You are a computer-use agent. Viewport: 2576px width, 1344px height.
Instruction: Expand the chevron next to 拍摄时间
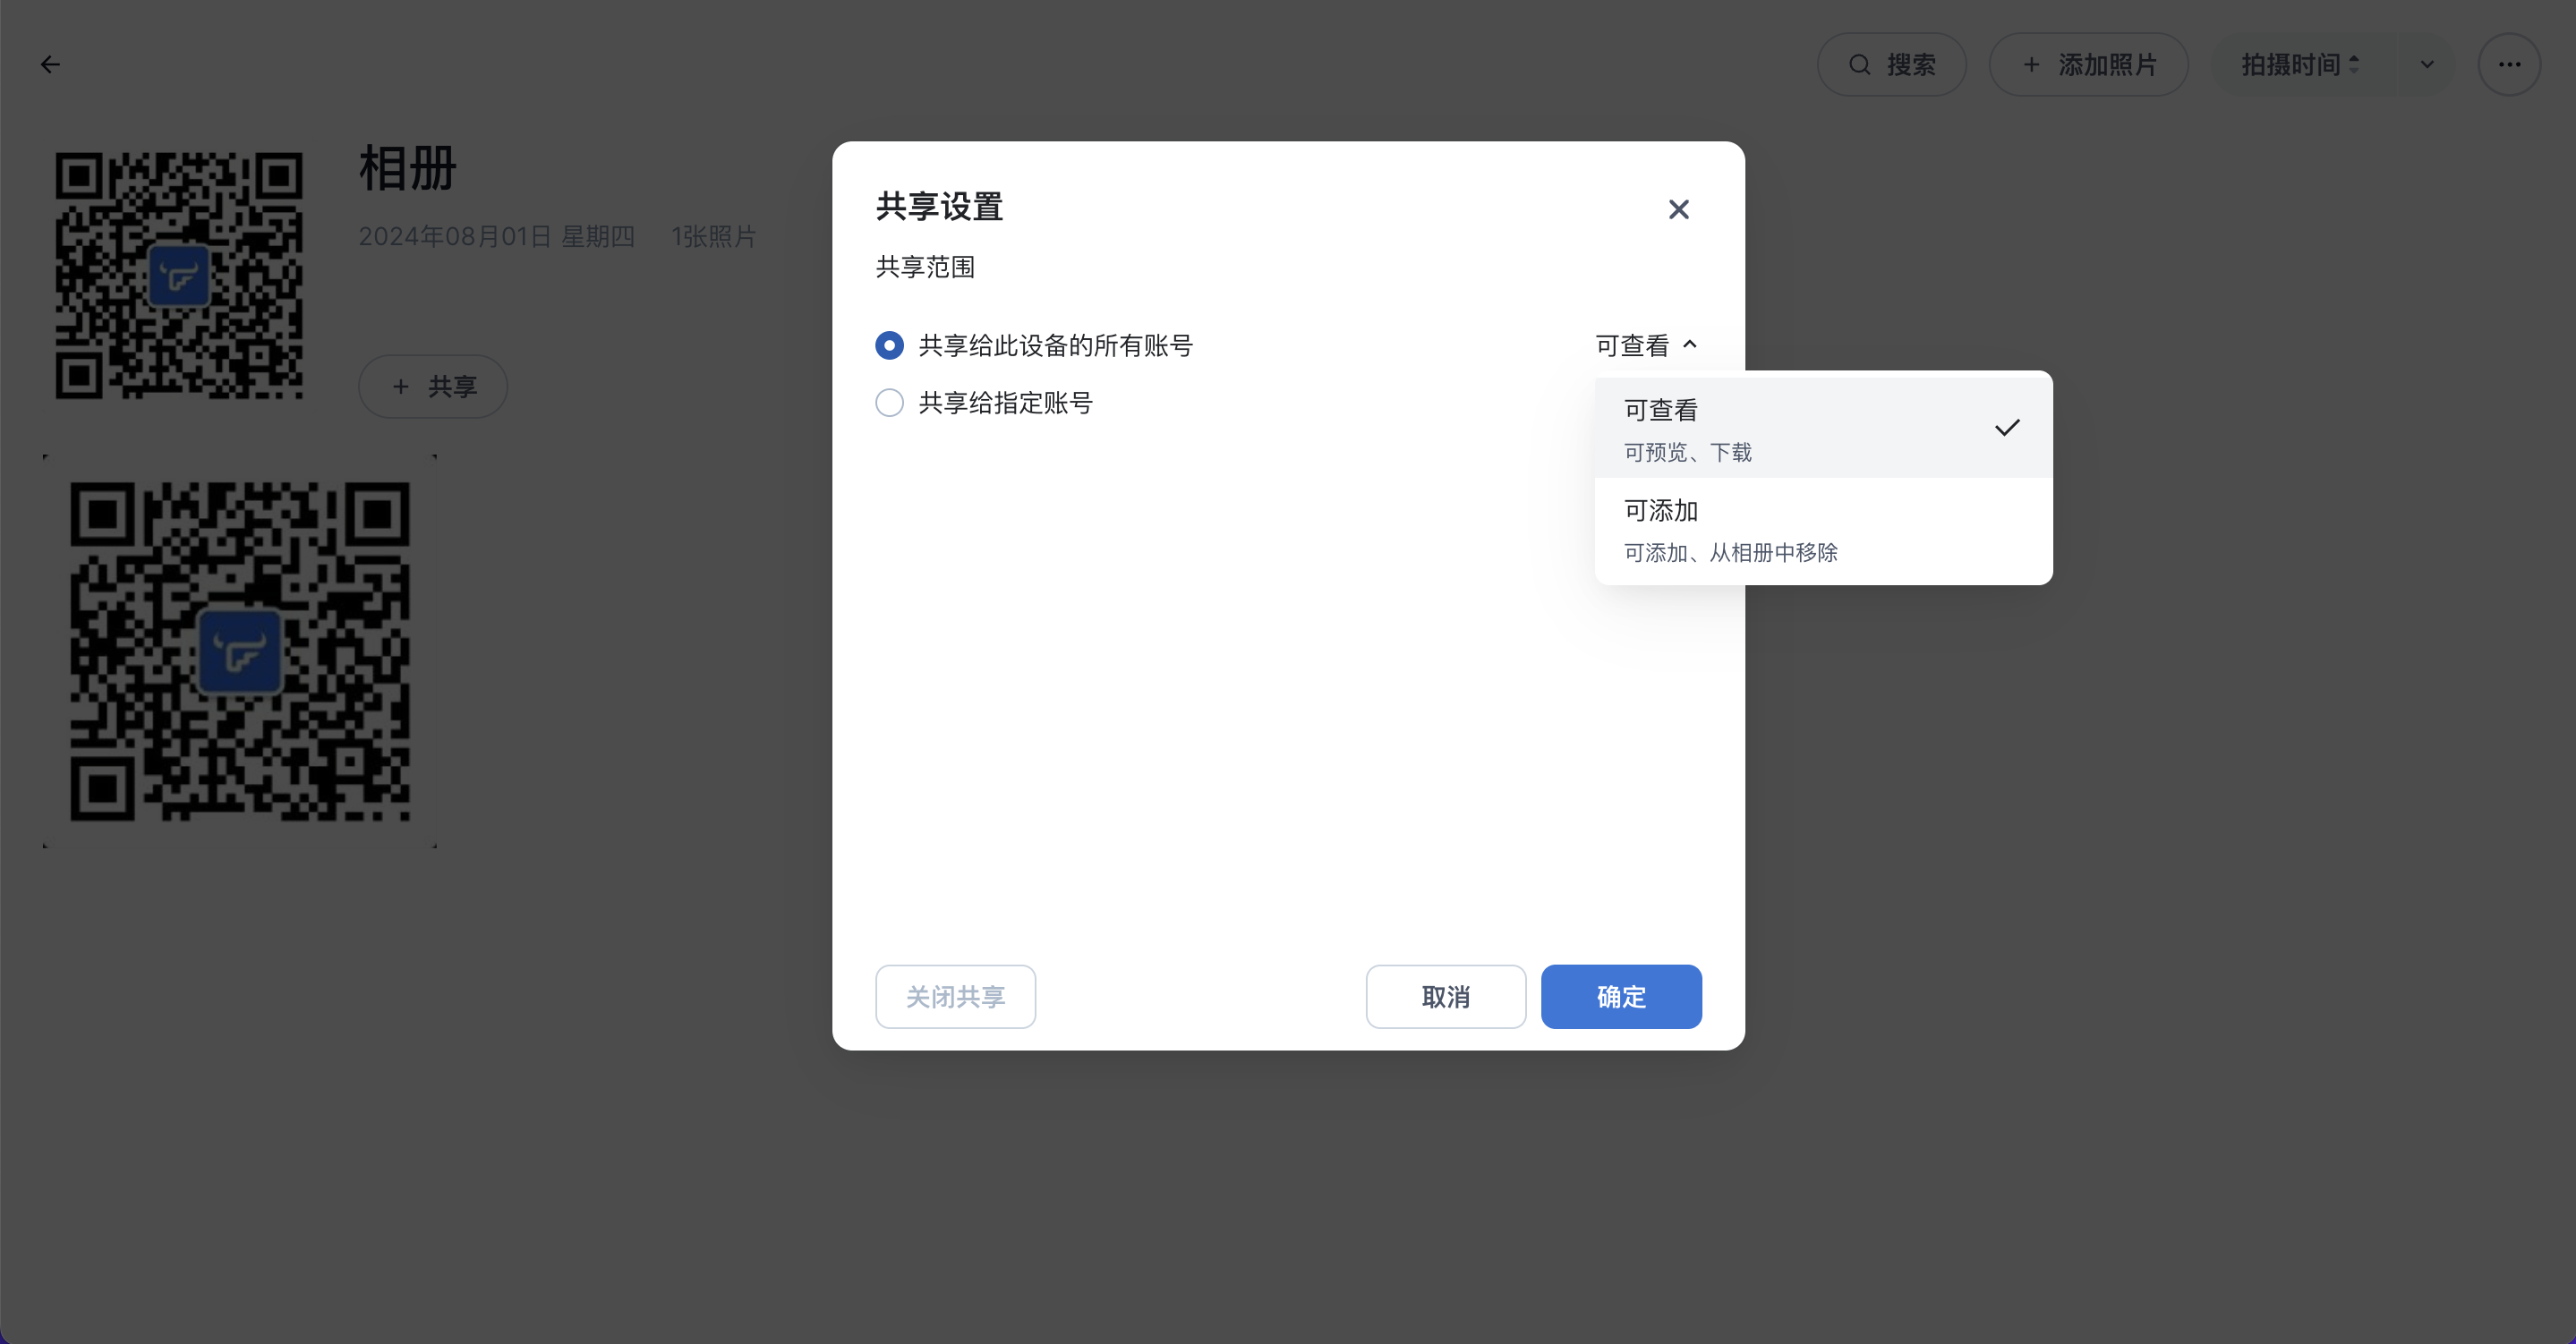pyautogui.click(x=2427, y=65)
